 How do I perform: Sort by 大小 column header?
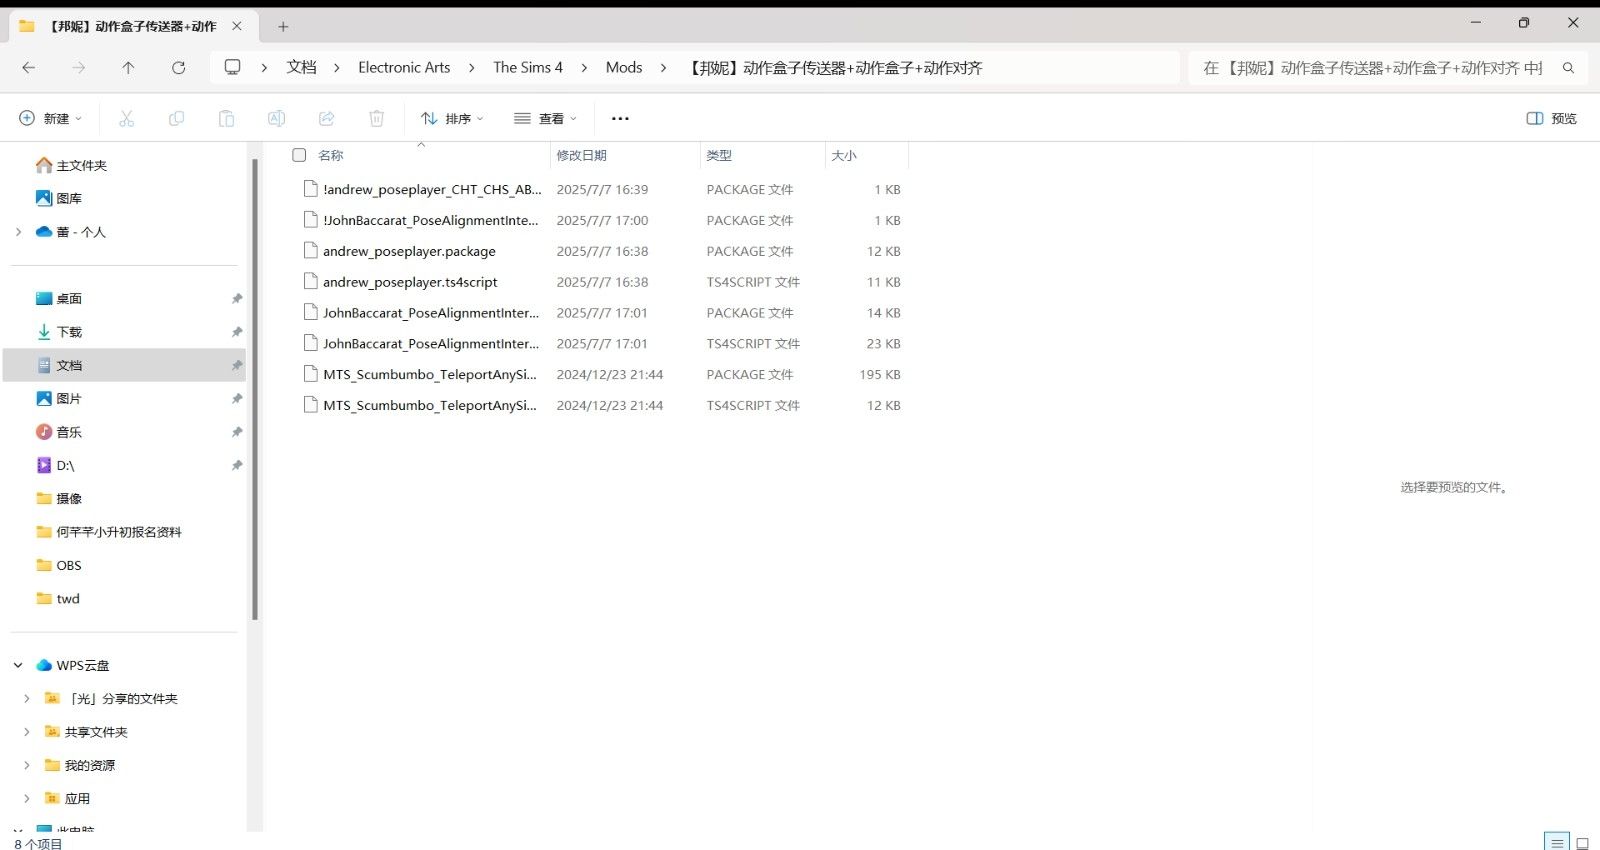[x=844, y=155]
